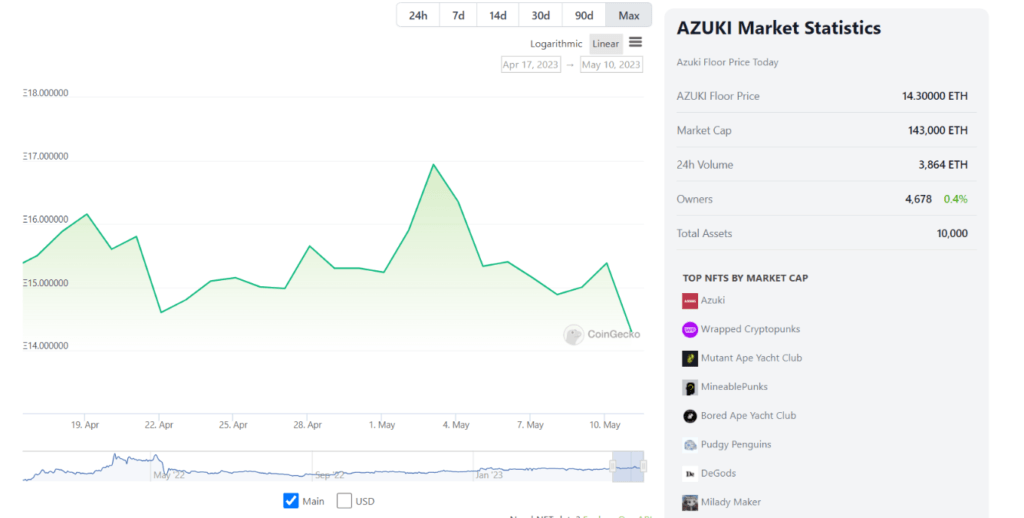Viewport: 1024px width, 518px height.
Task: Edit the Apr 17, 2023 start date field
Action: (530, 65)
